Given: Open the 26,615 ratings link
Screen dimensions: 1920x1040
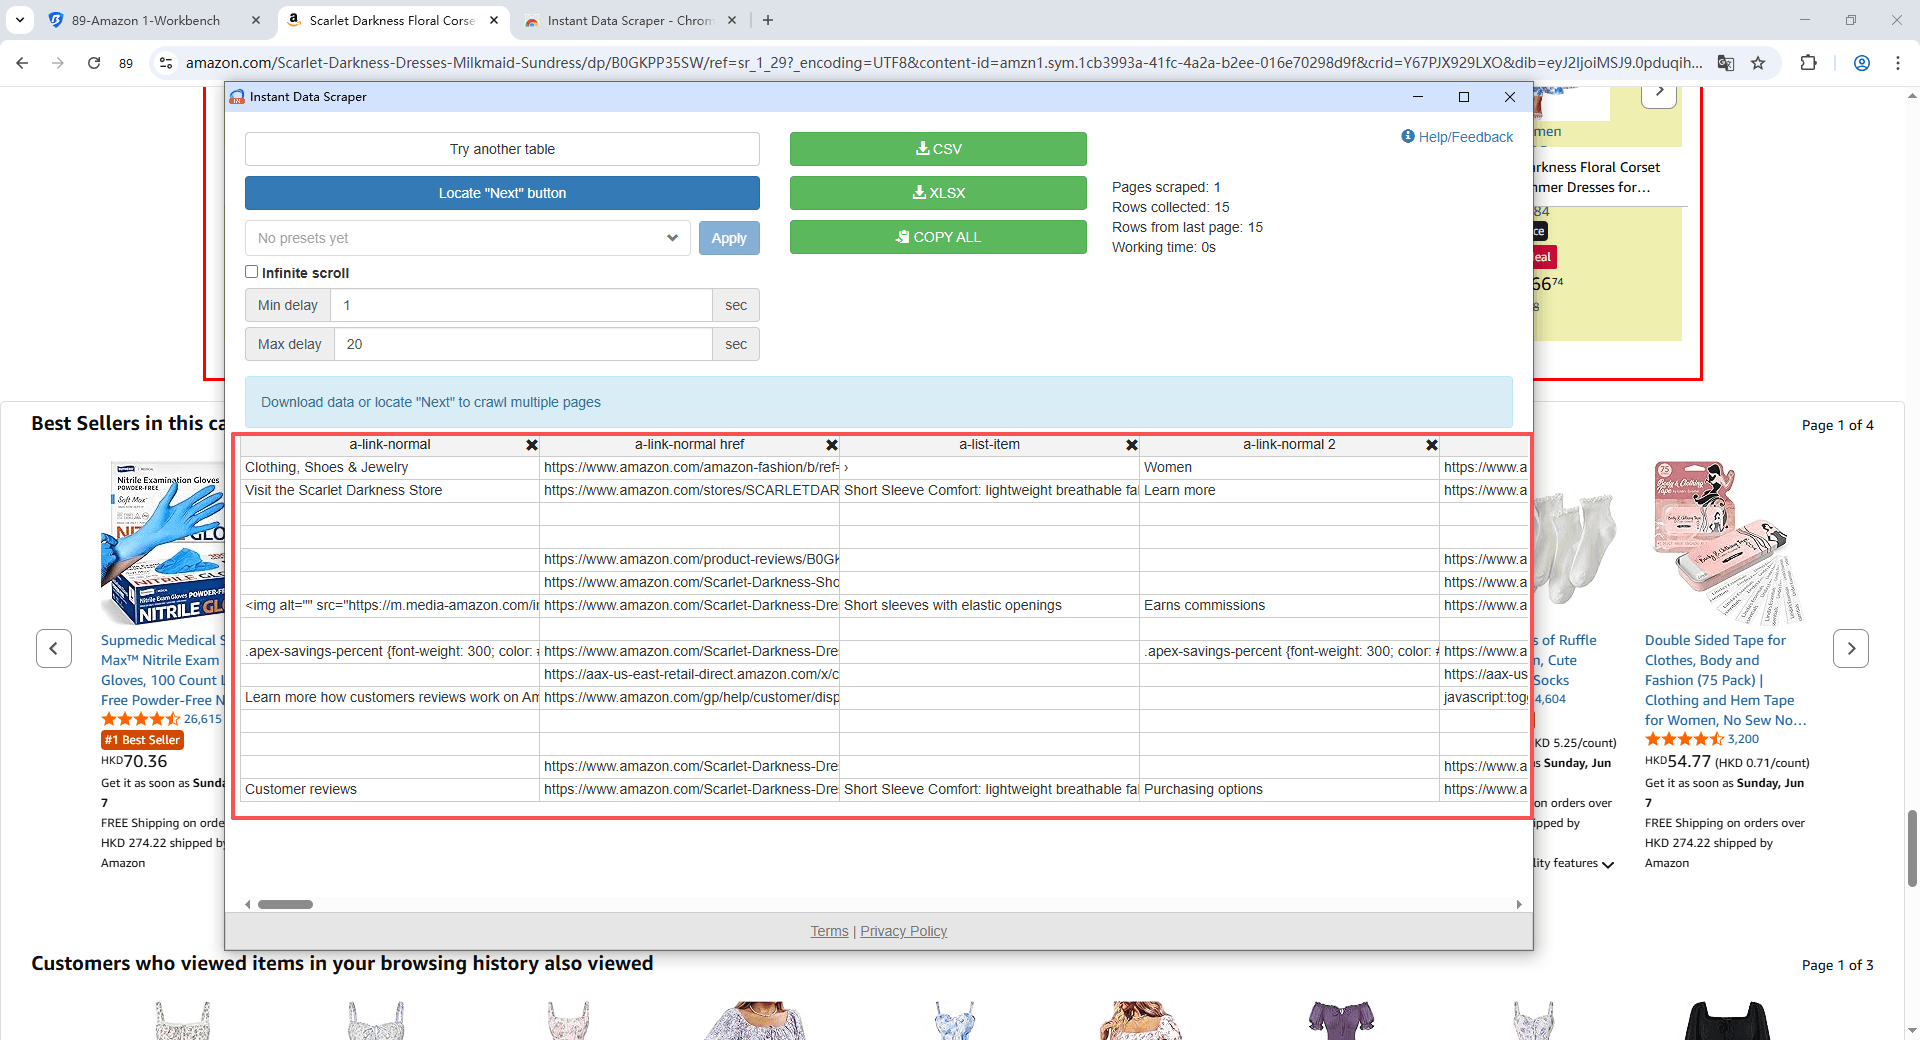Looking at the screenshot, I should [203, 719].
